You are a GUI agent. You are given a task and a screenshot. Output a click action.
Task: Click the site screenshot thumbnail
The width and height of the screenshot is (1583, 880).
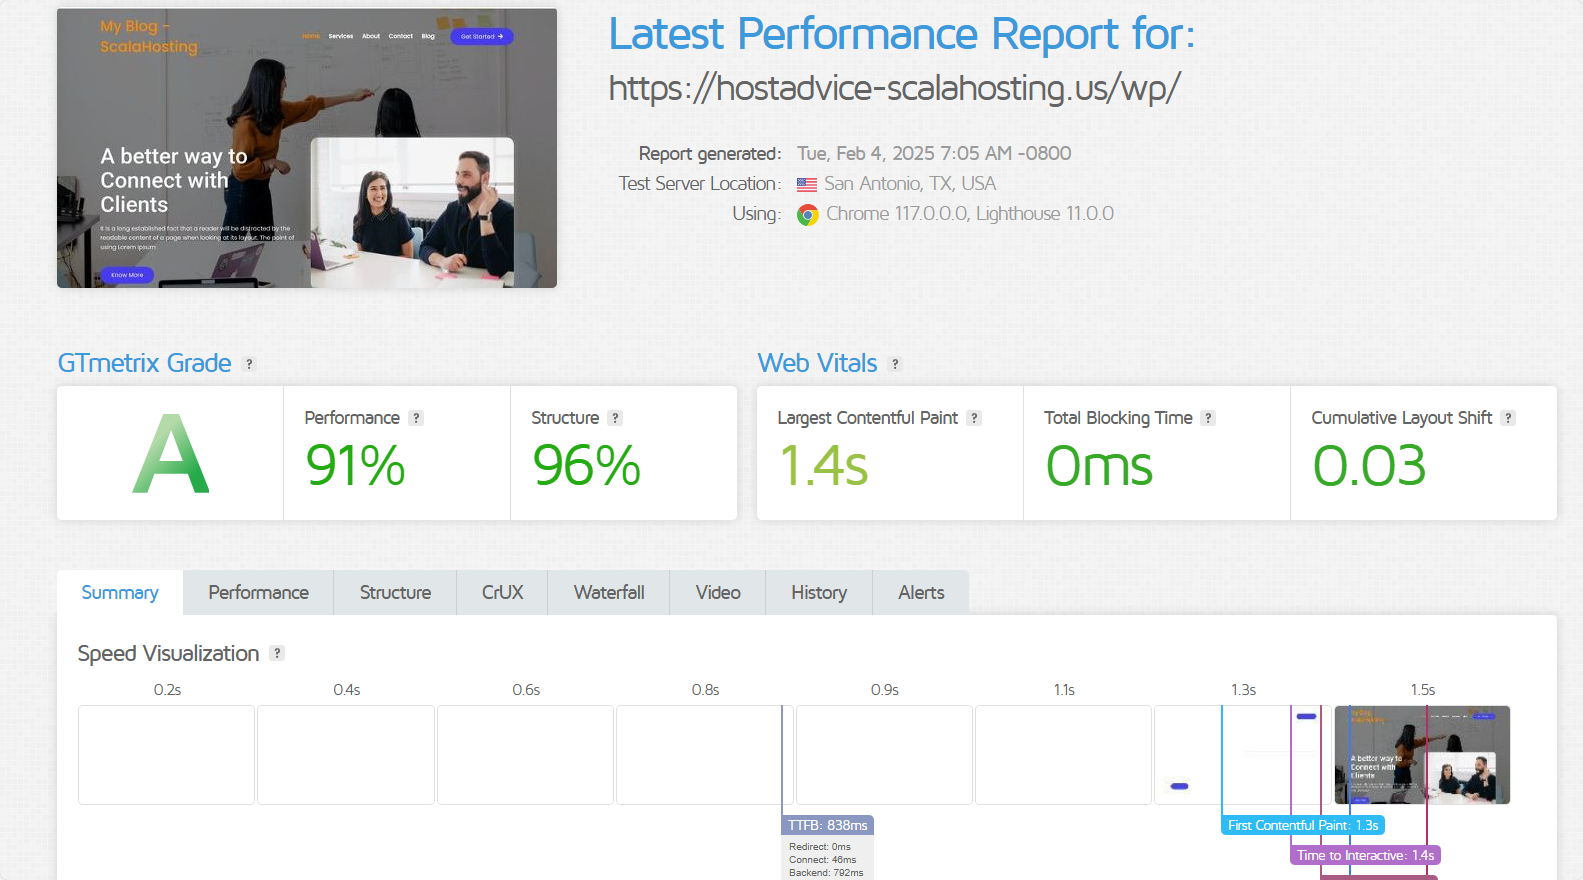point(307,148)
